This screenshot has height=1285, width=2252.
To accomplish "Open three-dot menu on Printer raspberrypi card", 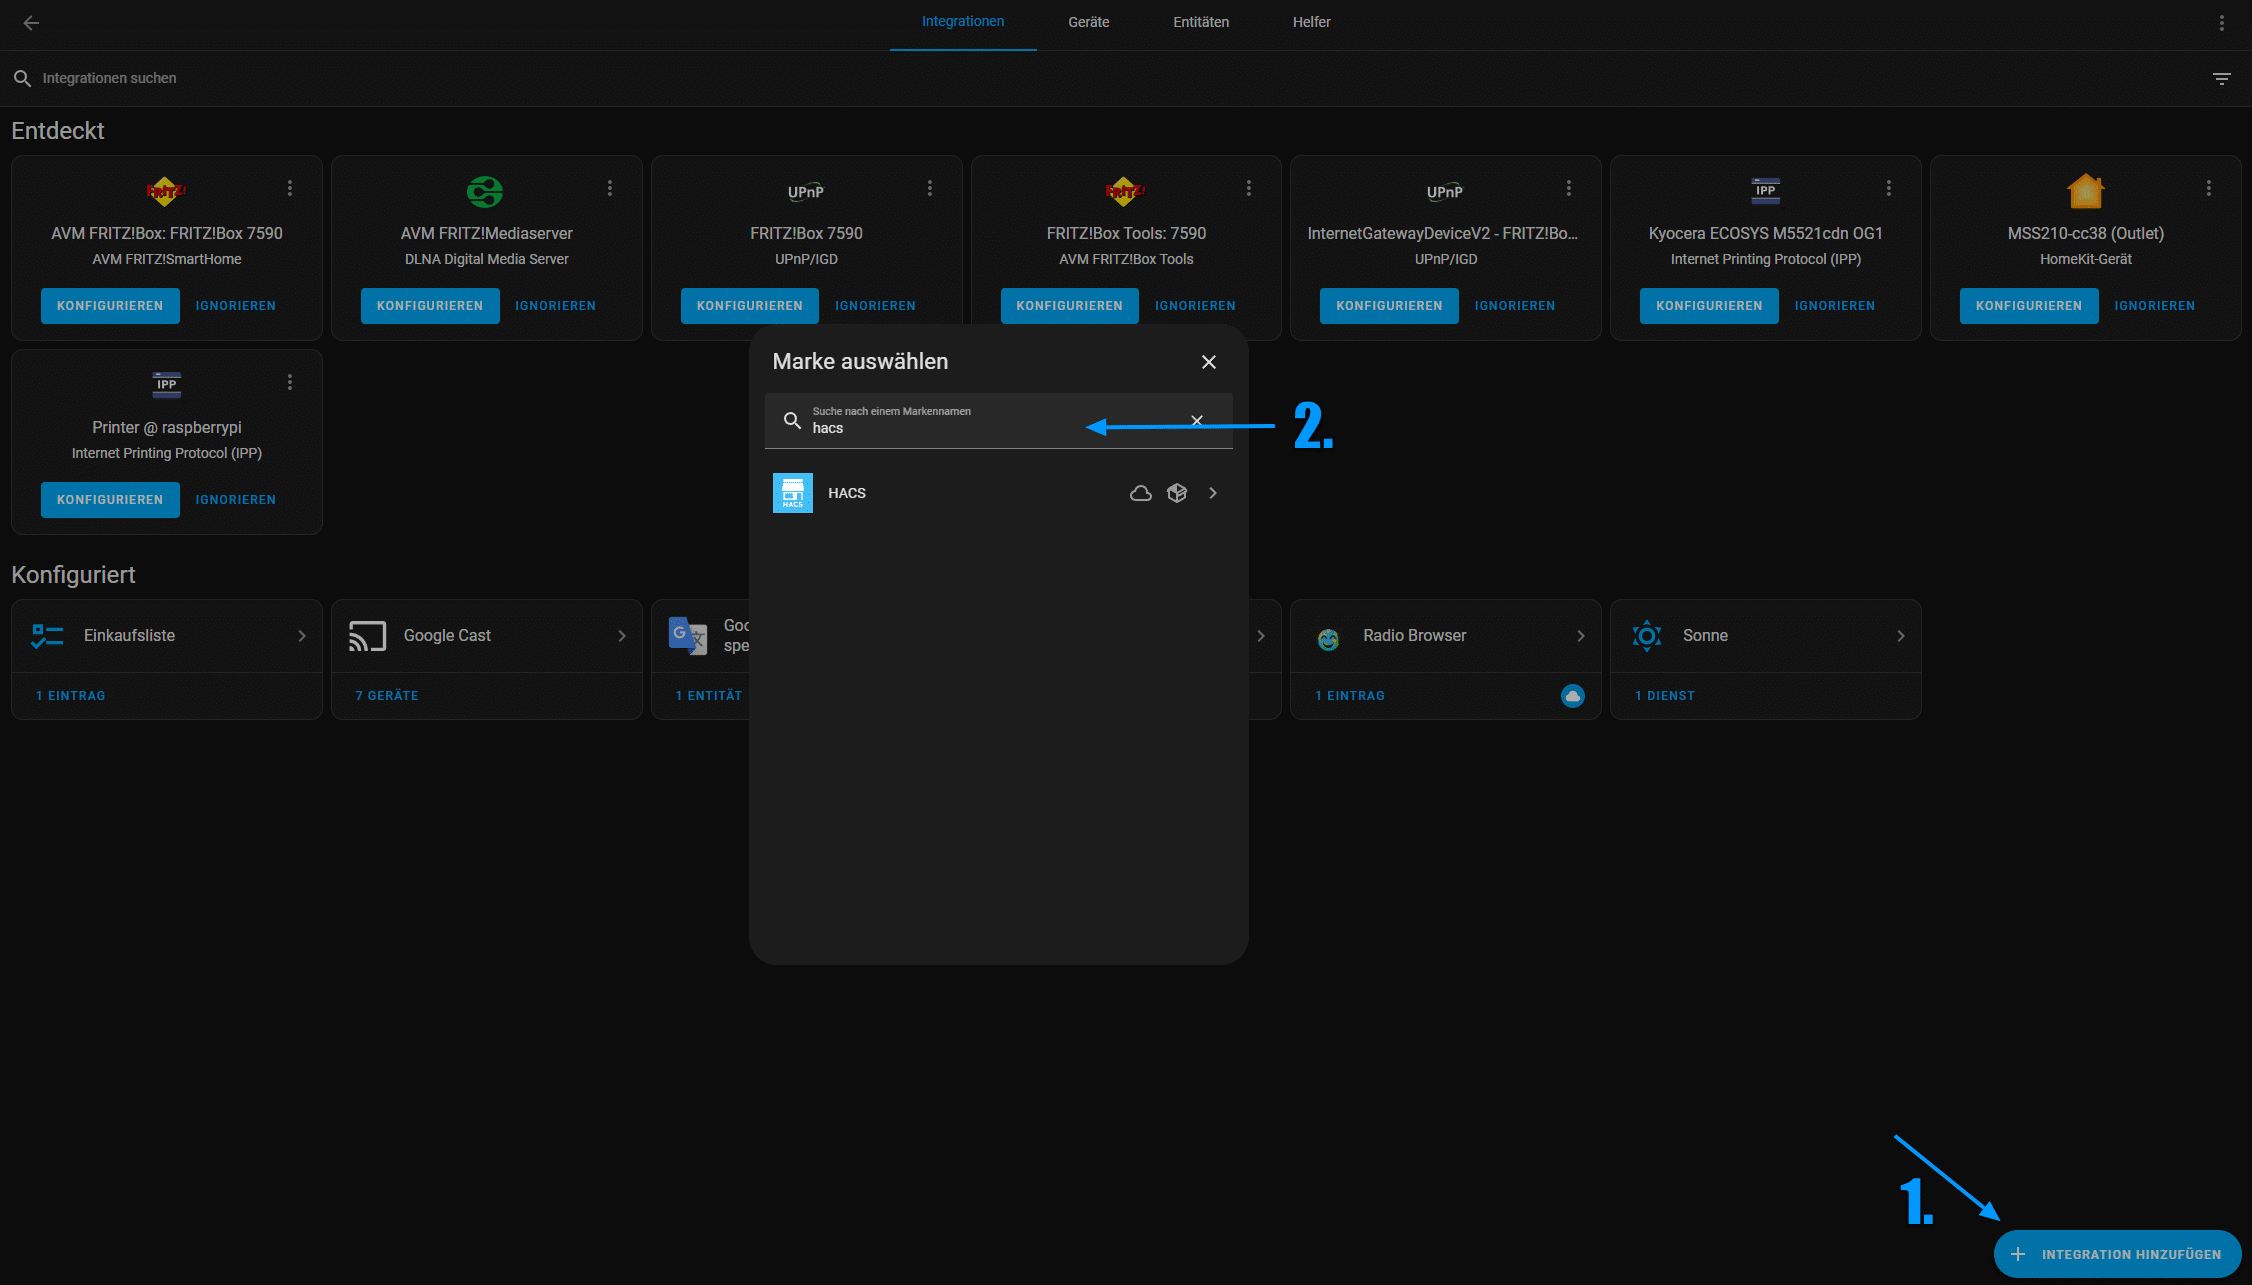I will tap(290, 382).
